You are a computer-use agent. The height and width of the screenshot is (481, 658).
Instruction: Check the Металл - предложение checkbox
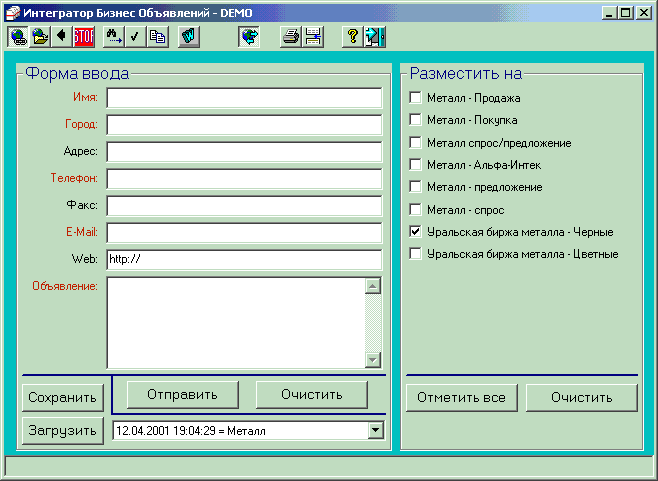coord(415,187)
